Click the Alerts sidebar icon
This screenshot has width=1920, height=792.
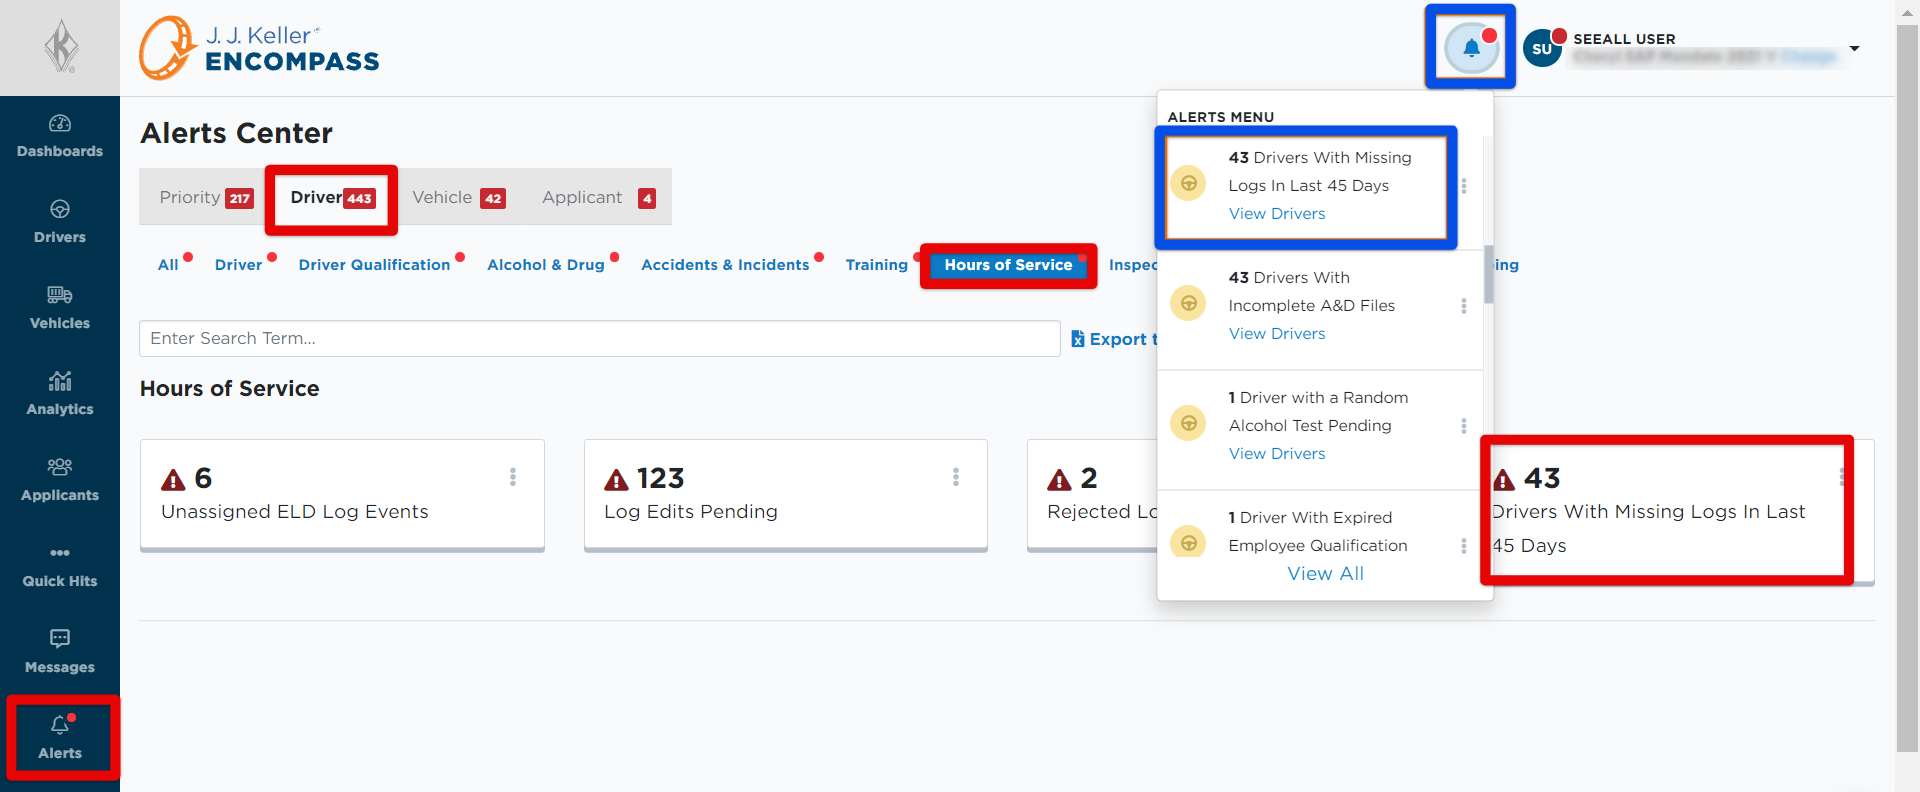click(60, 738)
